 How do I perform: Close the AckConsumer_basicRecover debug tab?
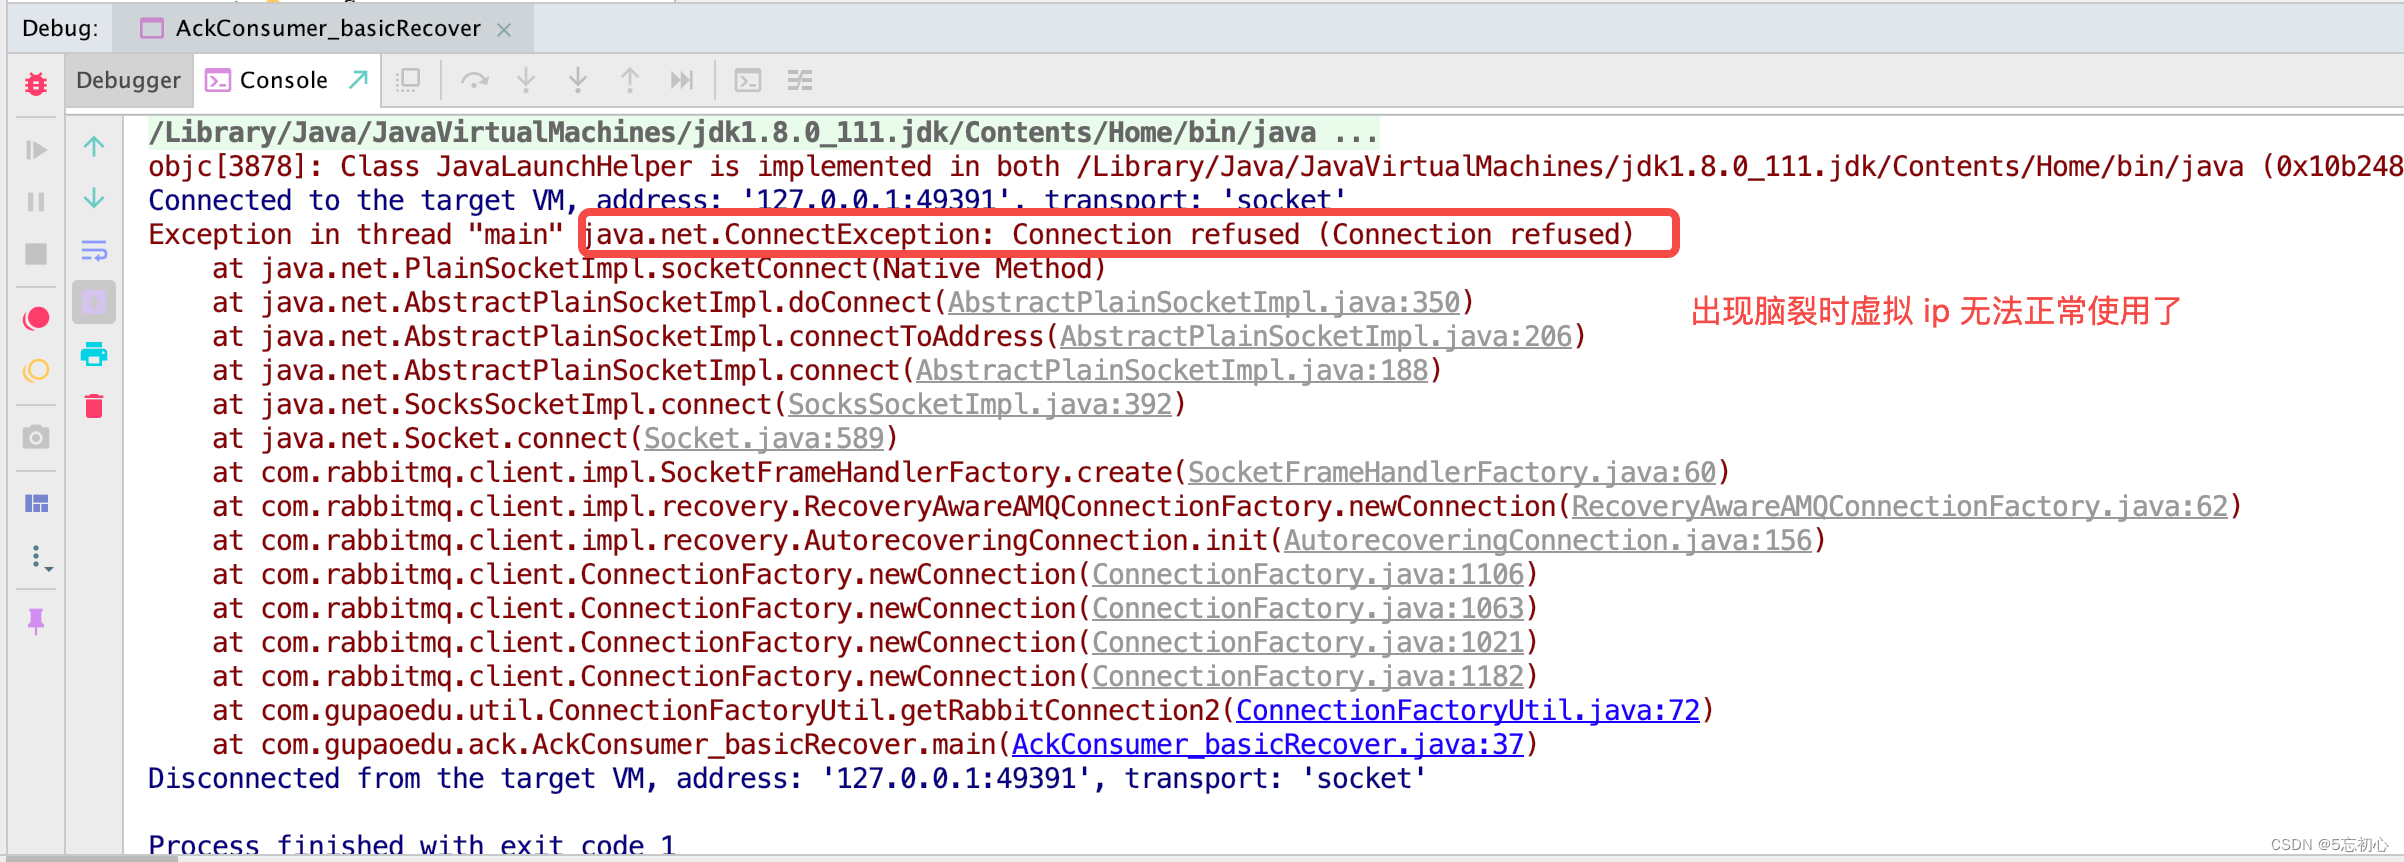(x=504, y=30)
